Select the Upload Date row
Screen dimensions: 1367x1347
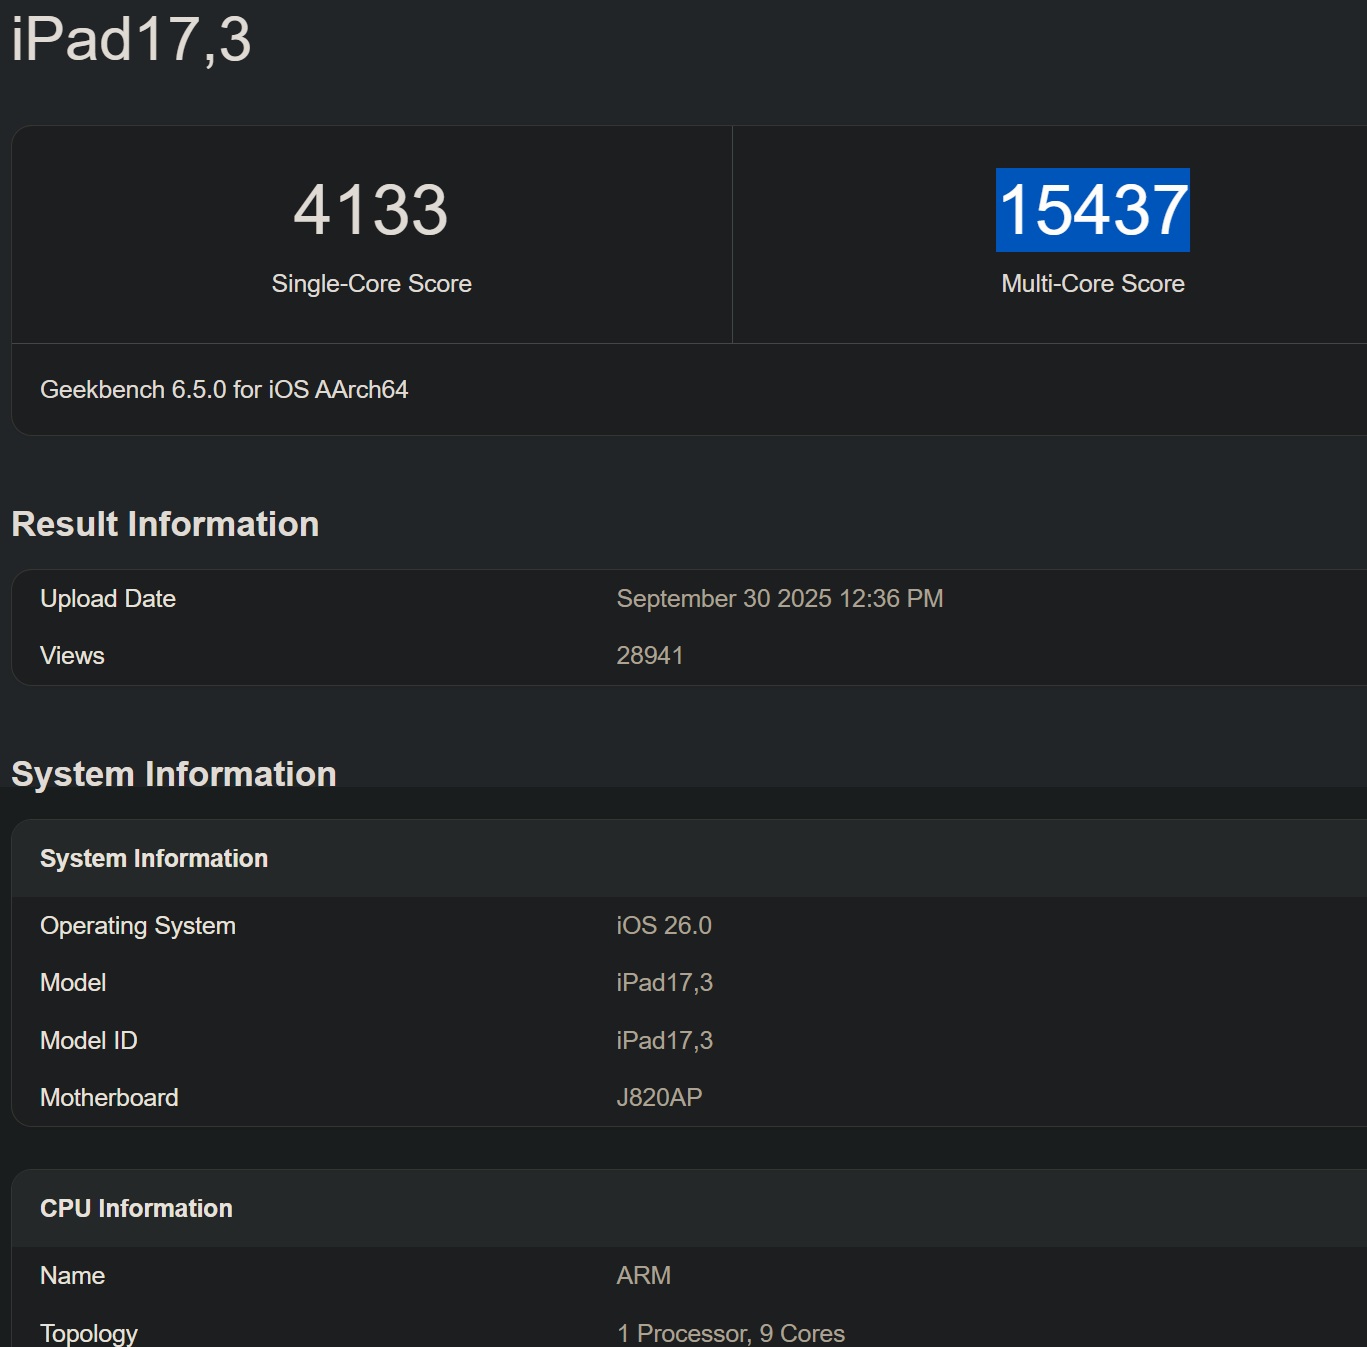108,598
